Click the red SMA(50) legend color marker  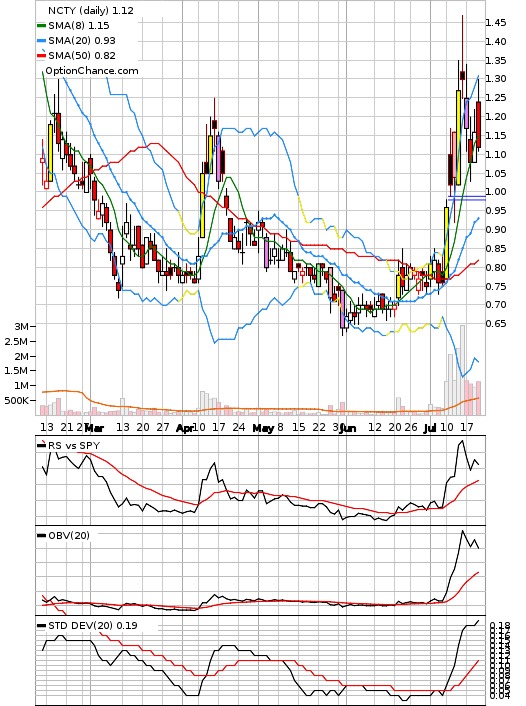coord(41,56)
